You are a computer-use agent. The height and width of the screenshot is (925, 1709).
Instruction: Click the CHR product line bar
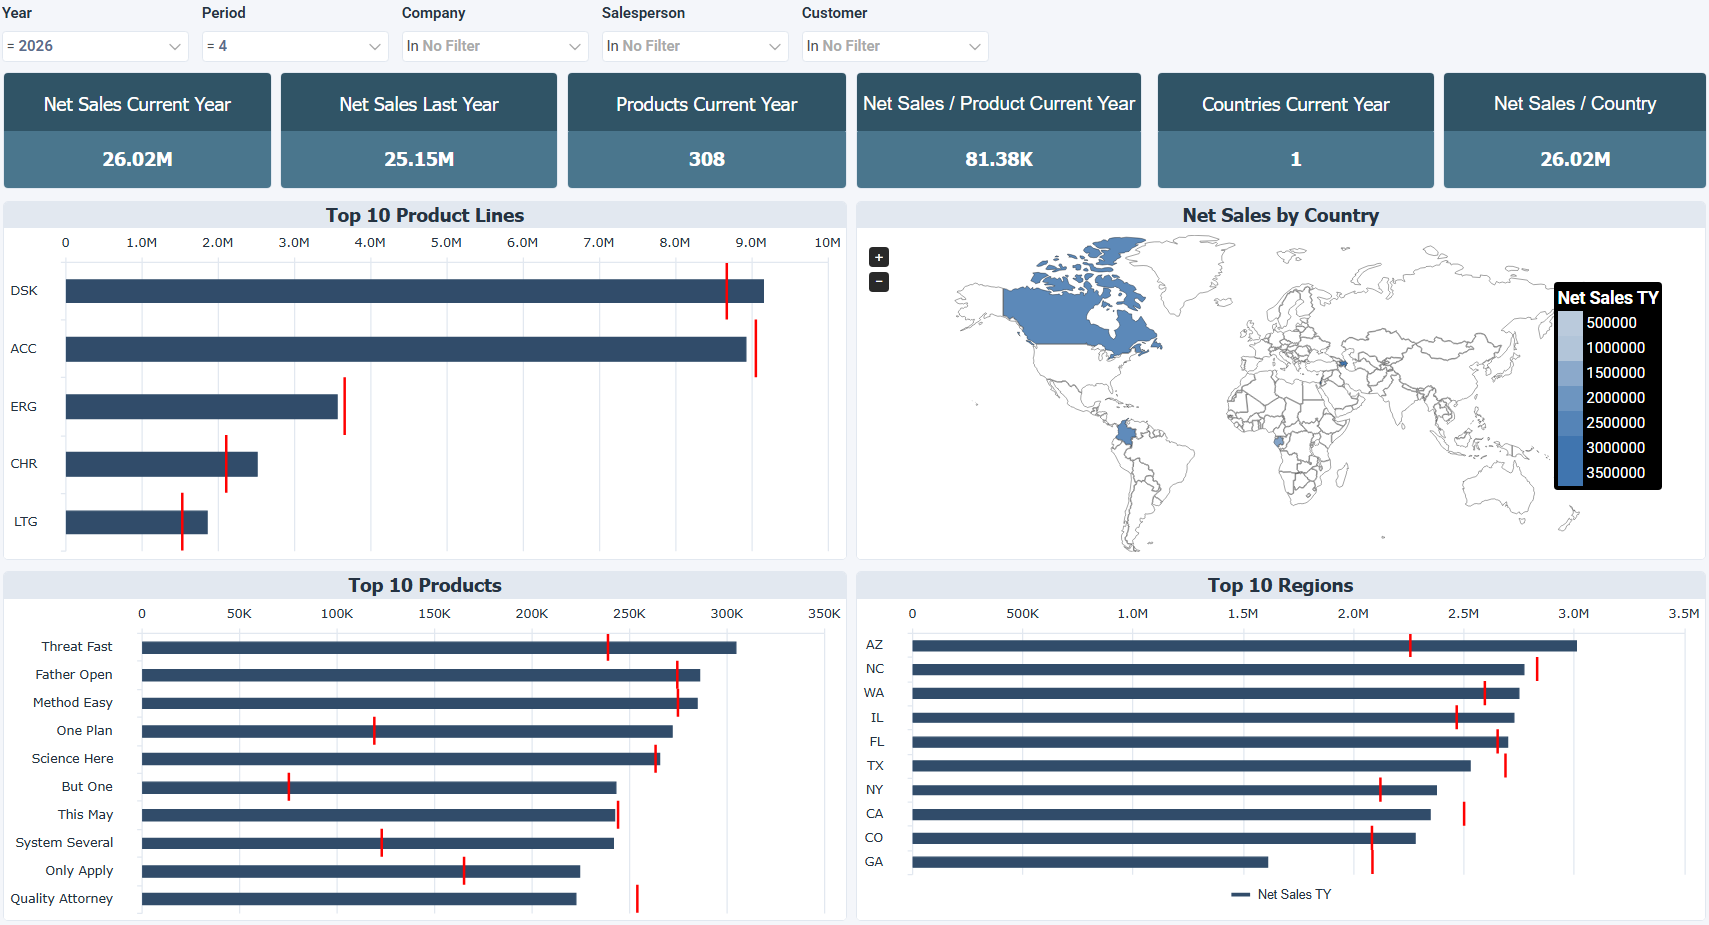(162, 464)
